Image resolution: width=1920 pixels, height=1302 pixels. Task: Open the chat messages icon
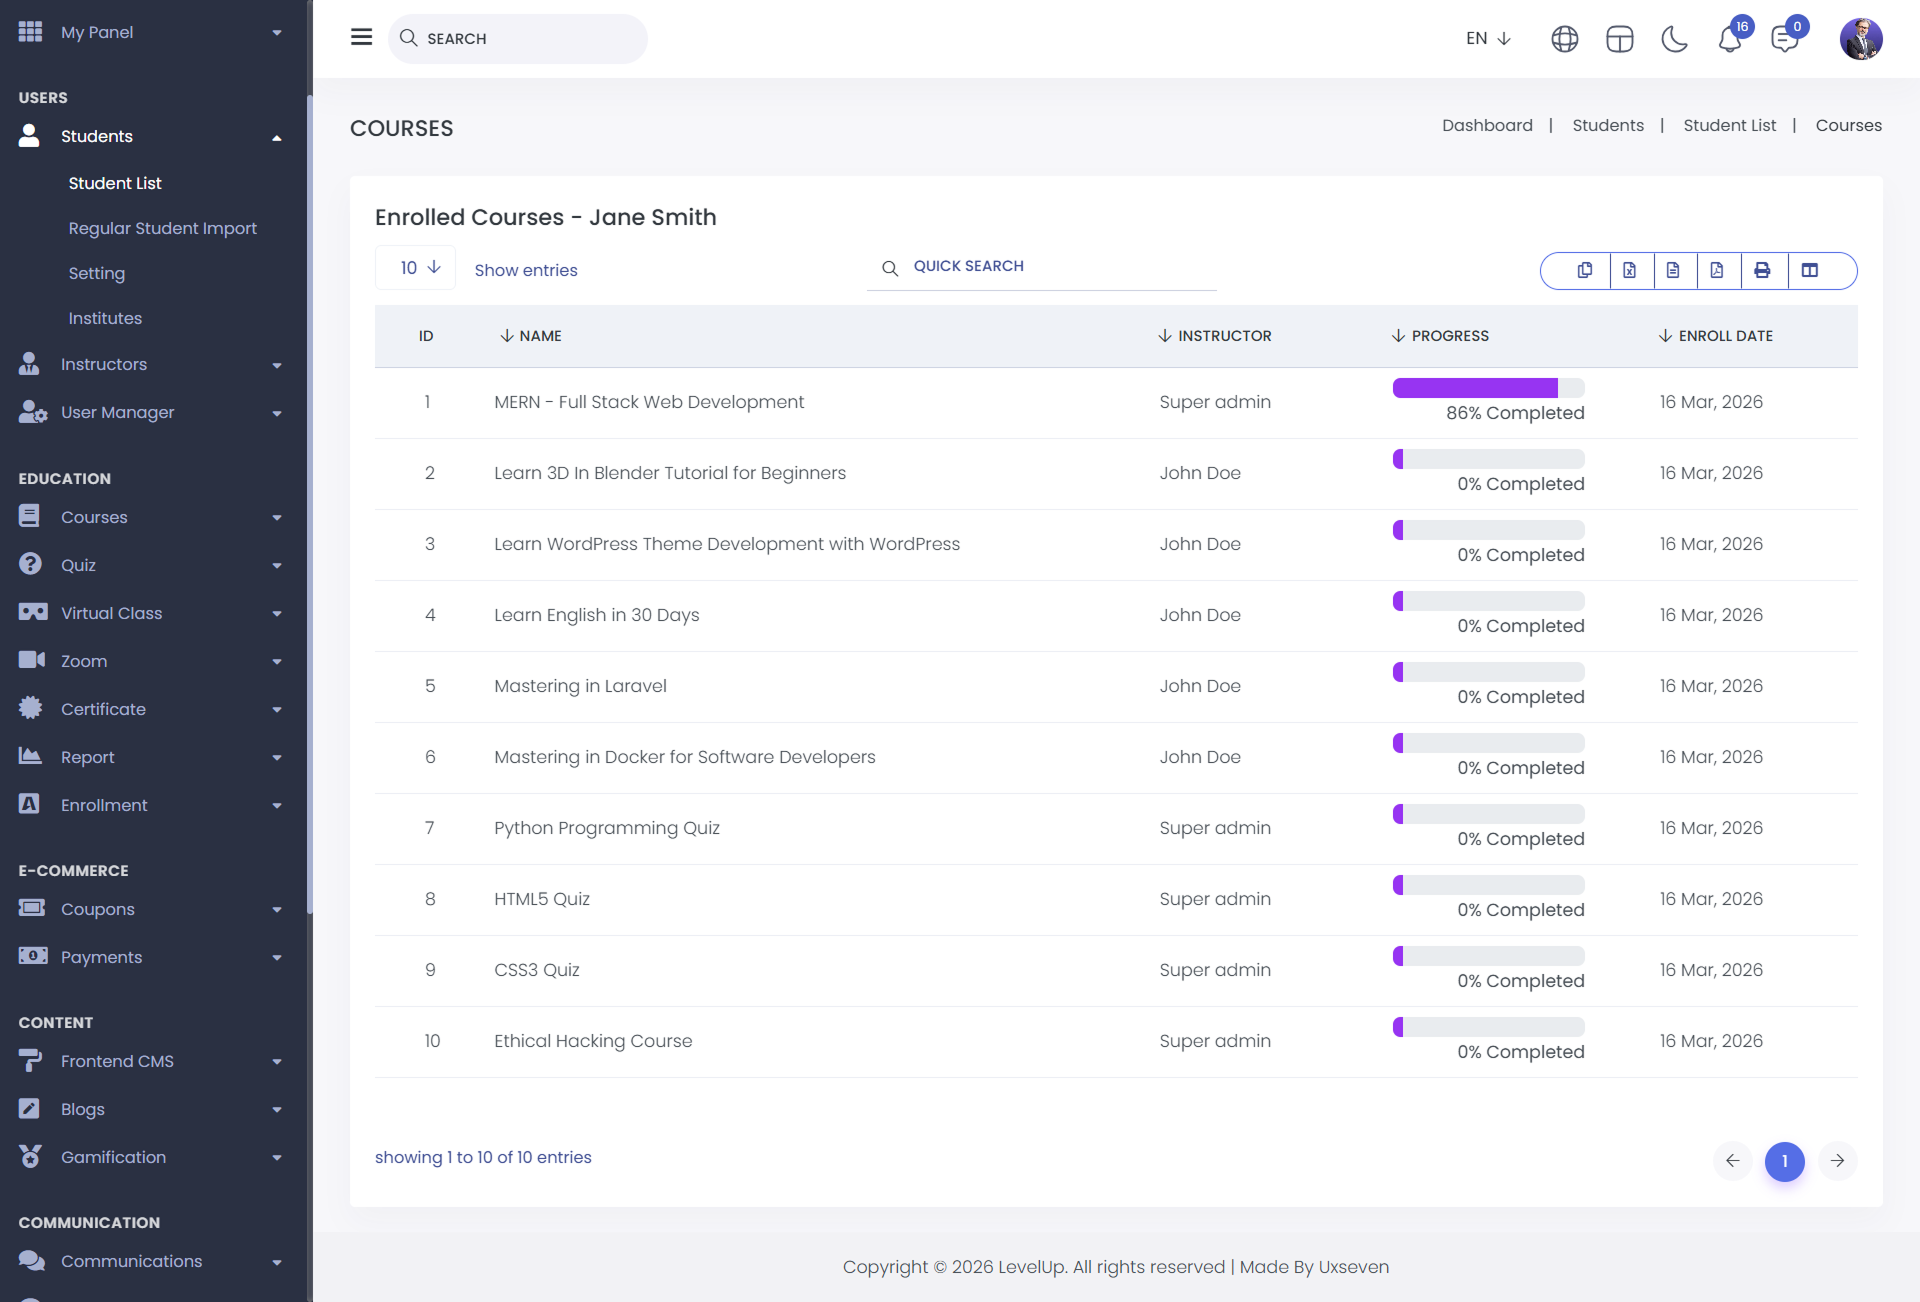pos(1784,39)
